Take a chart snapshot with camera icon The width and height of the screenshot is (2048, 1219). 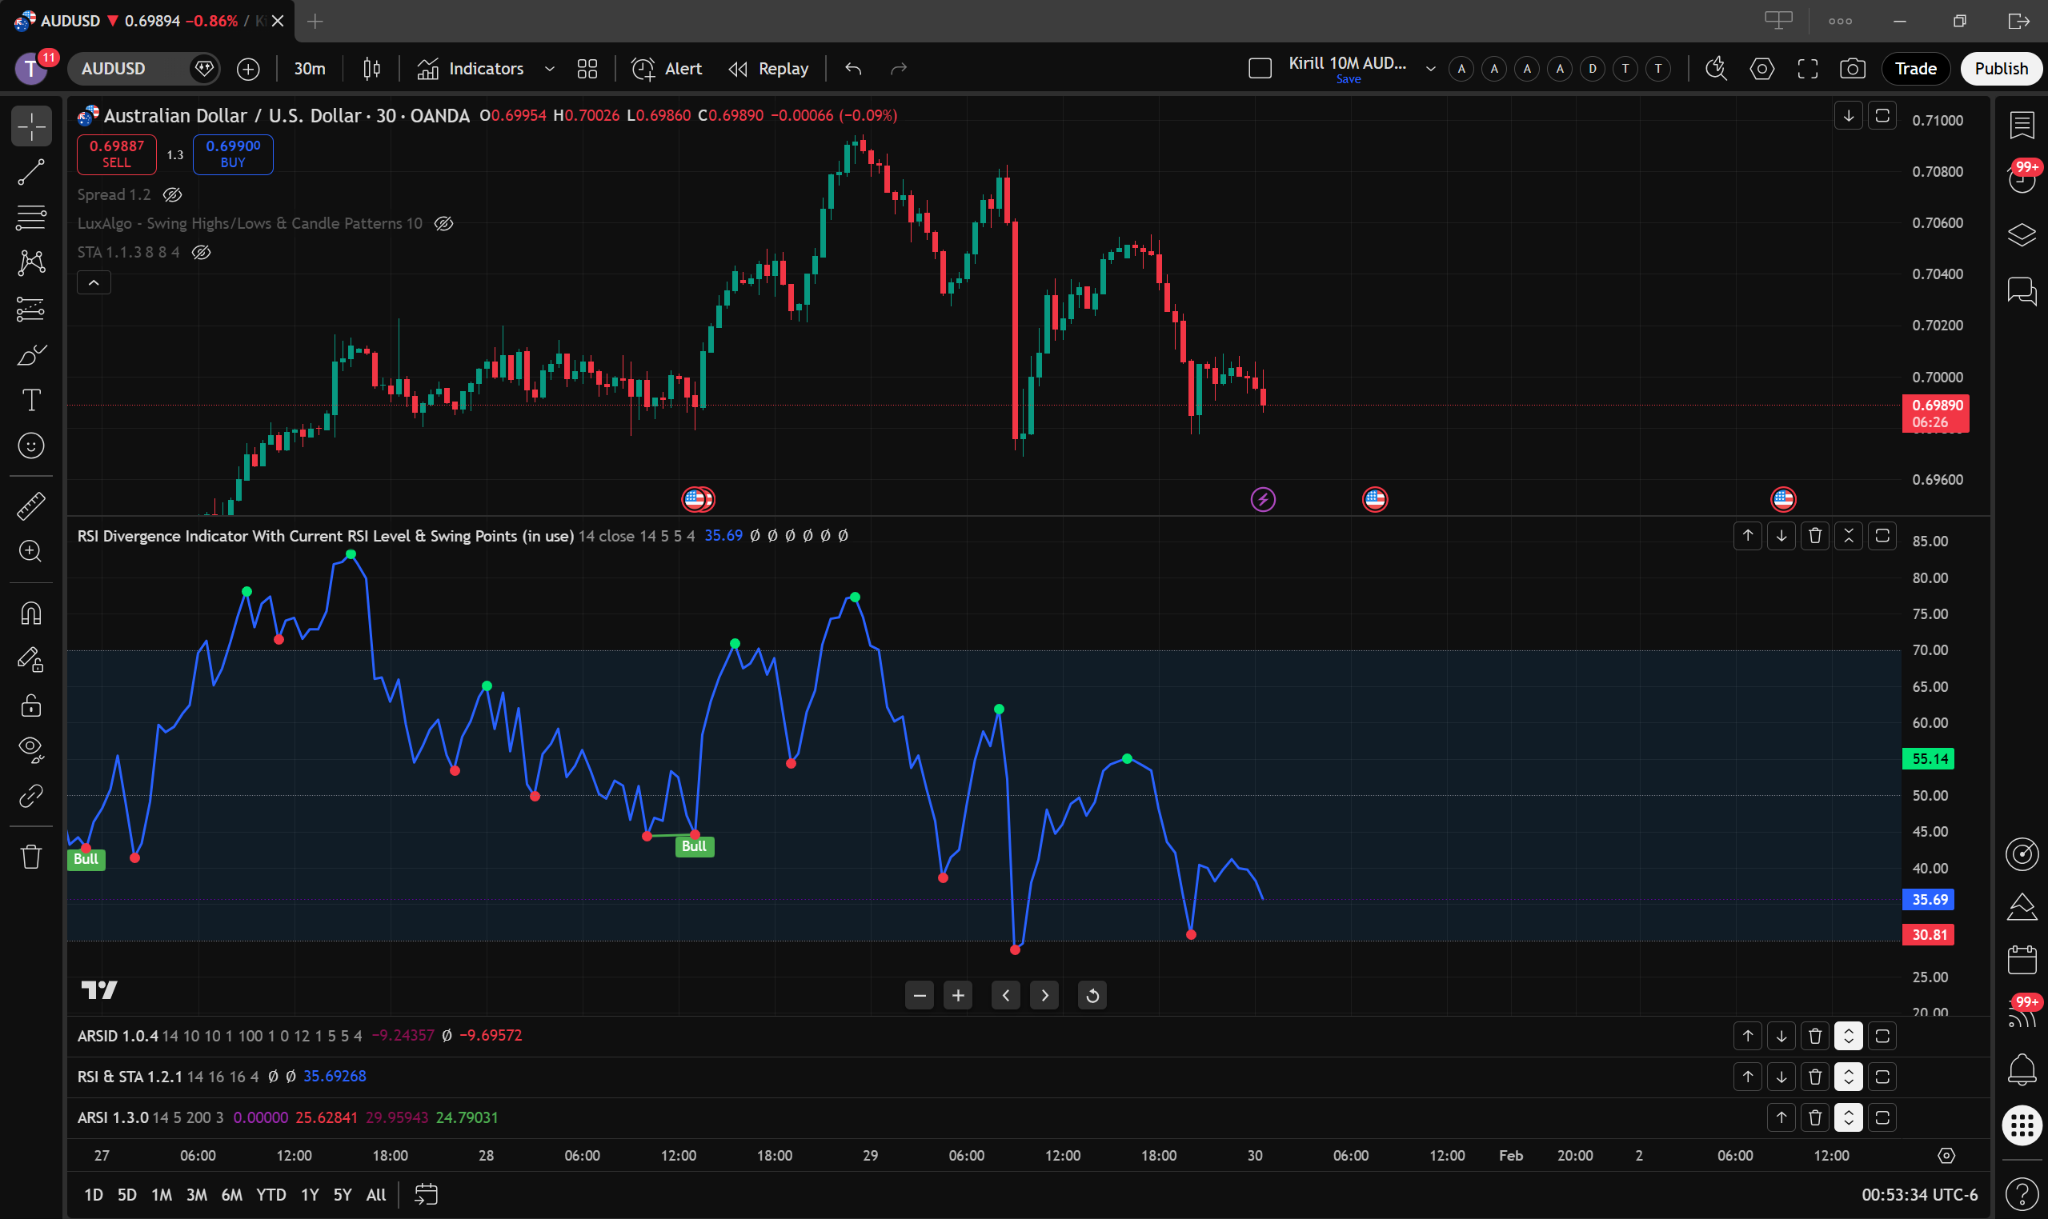(x=1852, y=68)
